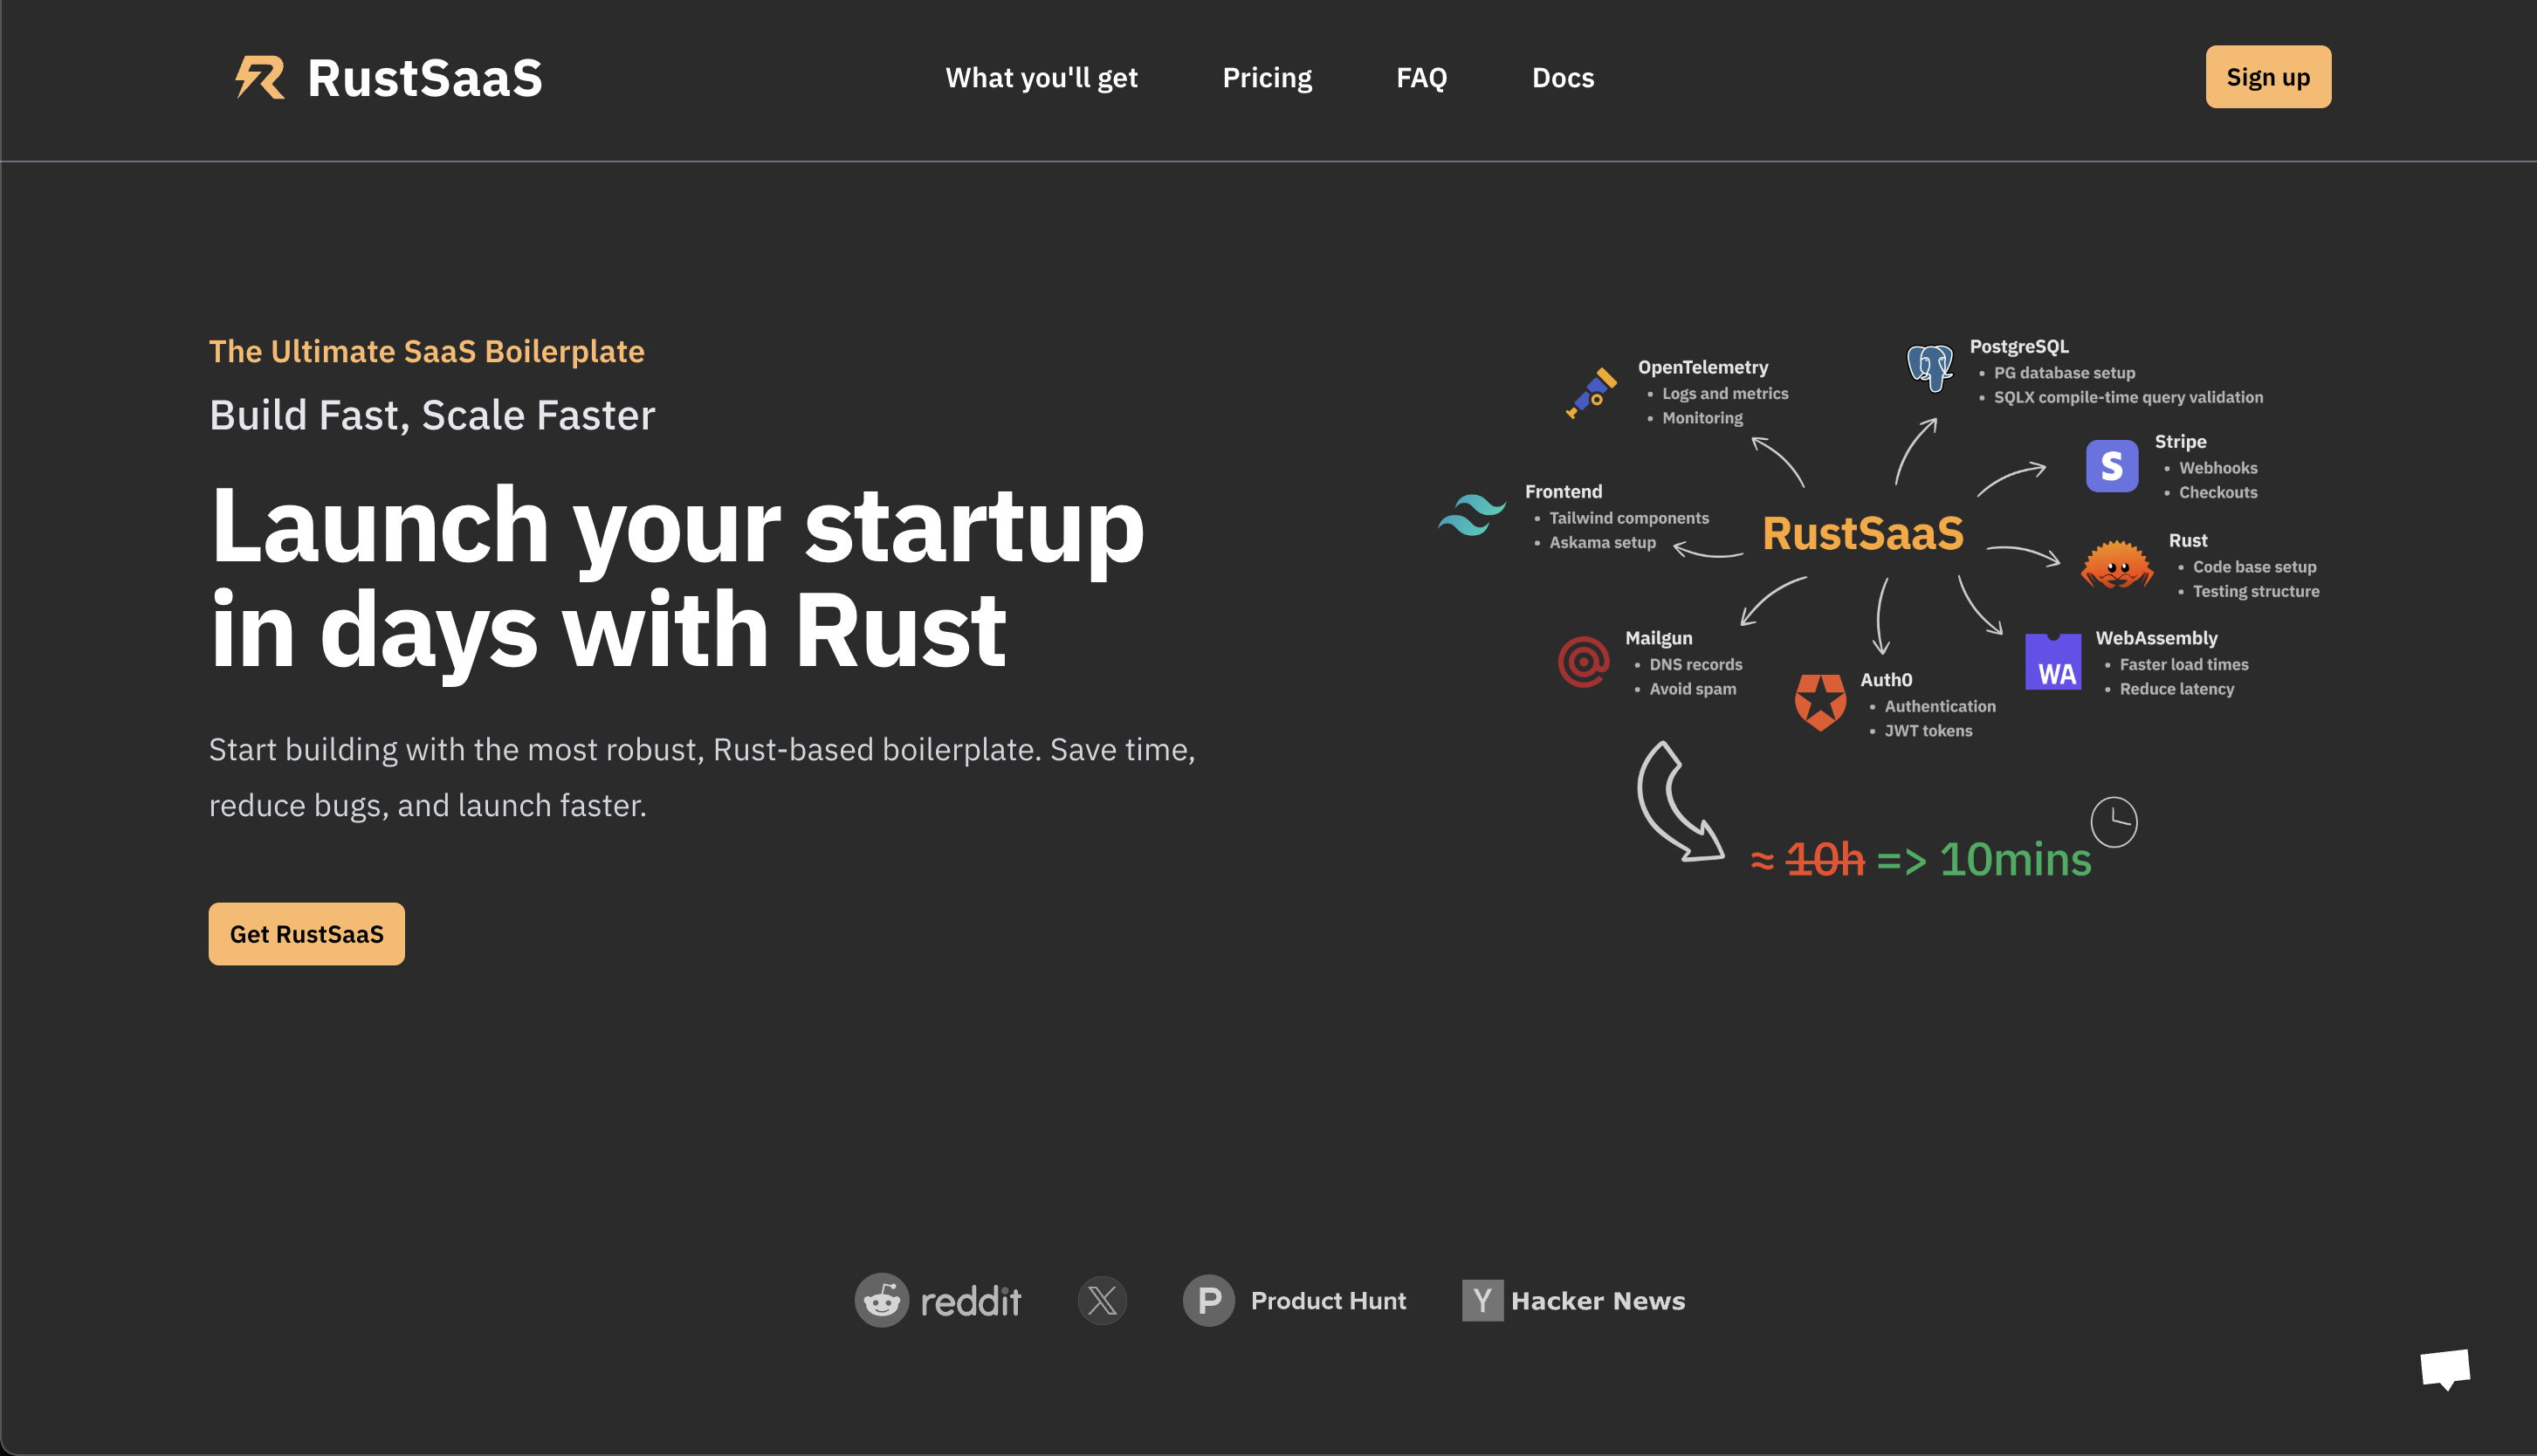Viewport: 2537px width, 1456px height.
Task: Click the OpenTelemetry heading text
Action: coord(1703,367)
